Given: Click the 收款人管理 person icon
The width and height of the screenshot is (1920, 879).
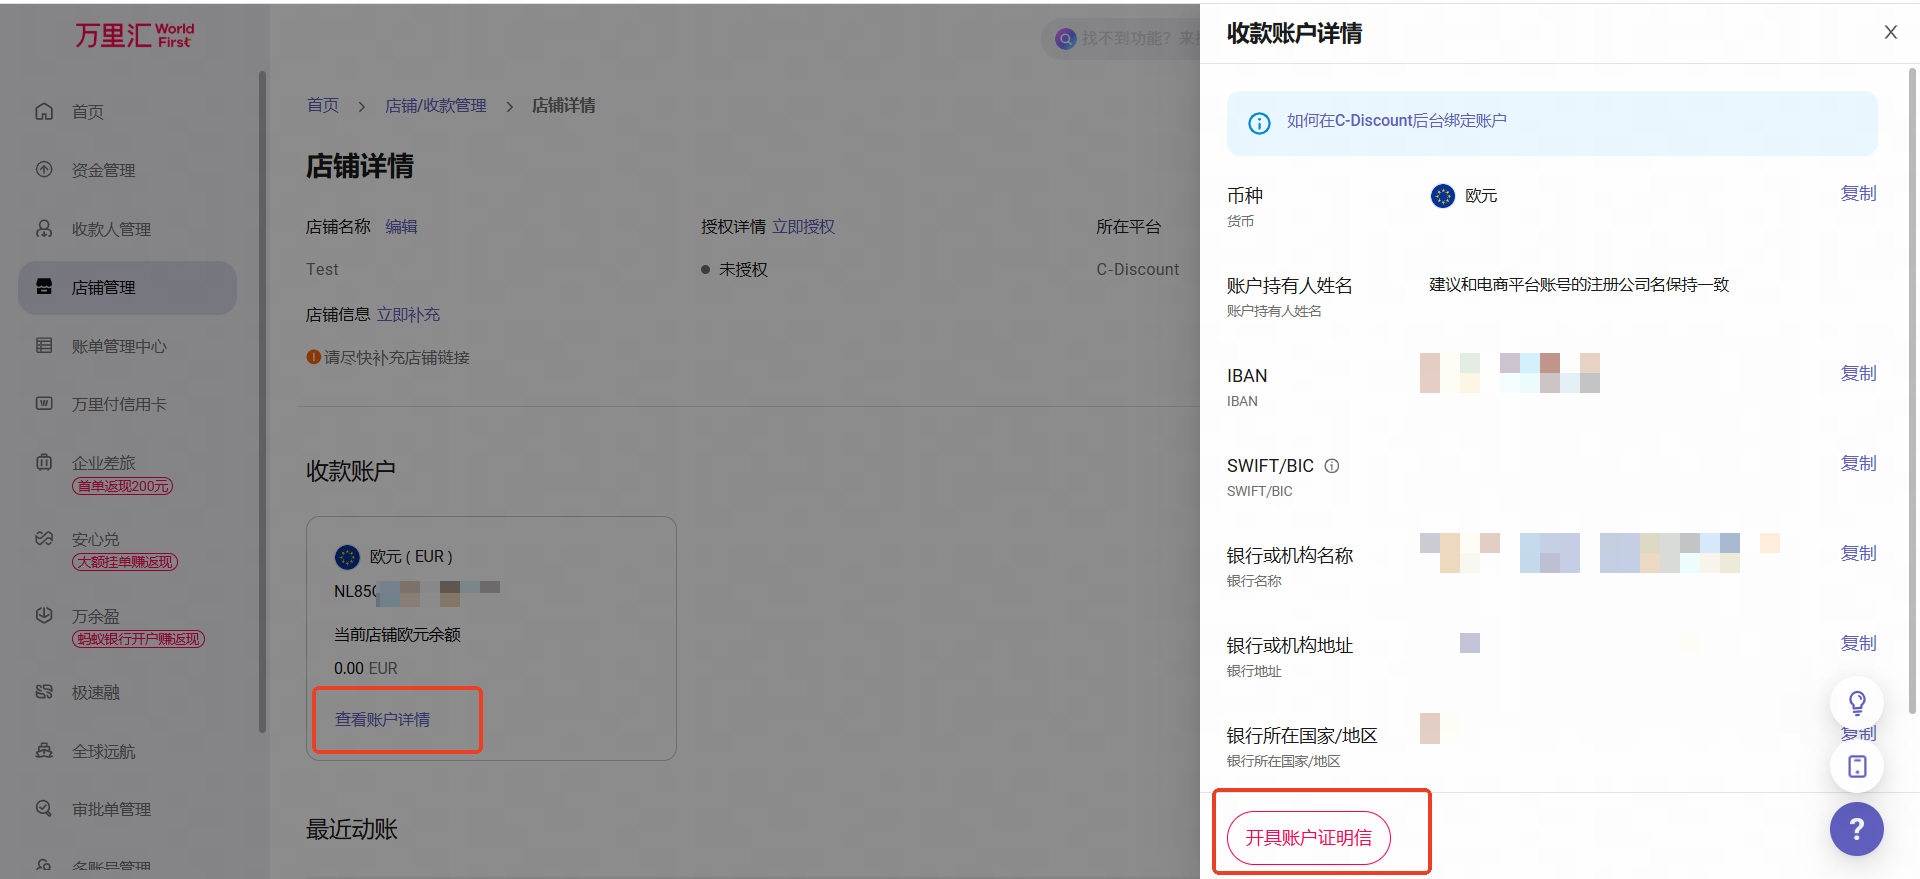Looking at the screenshot, I should coord(44,228).
